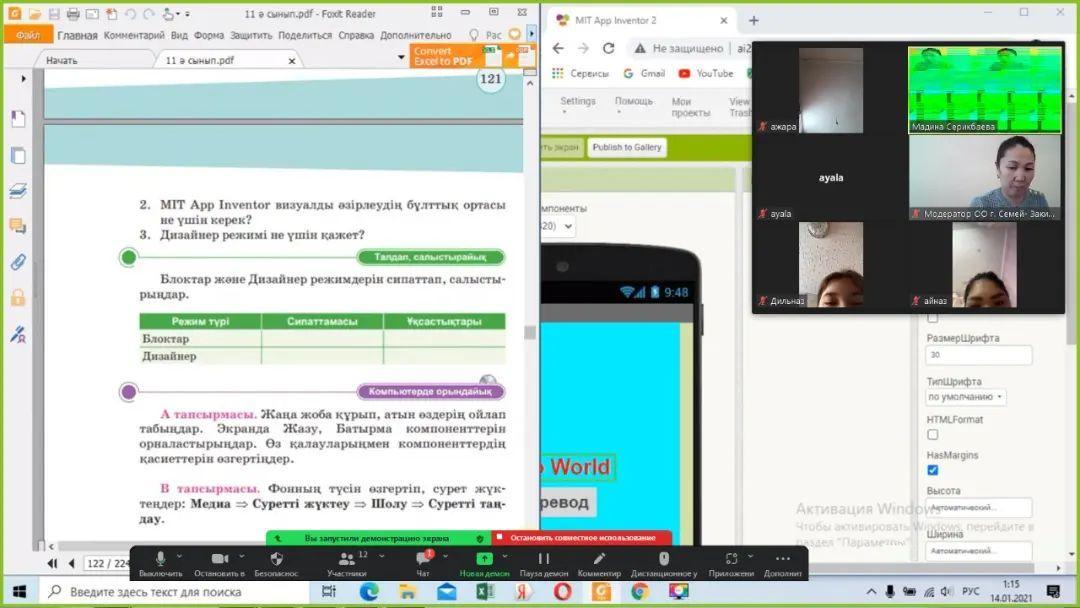Viewport: 1080px width, 608px height.
Task: Open Foxit tab list dropdown arrow
Action: [x=401, y=58]
